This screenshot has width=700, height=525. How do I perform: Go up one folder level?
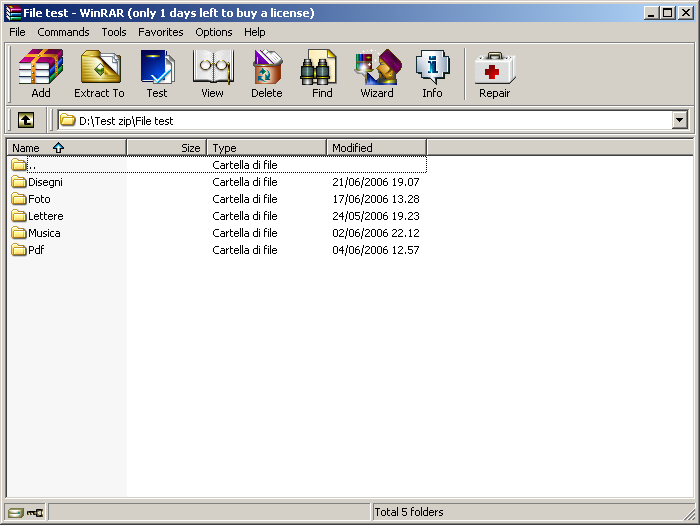click(x=26, y=120)
